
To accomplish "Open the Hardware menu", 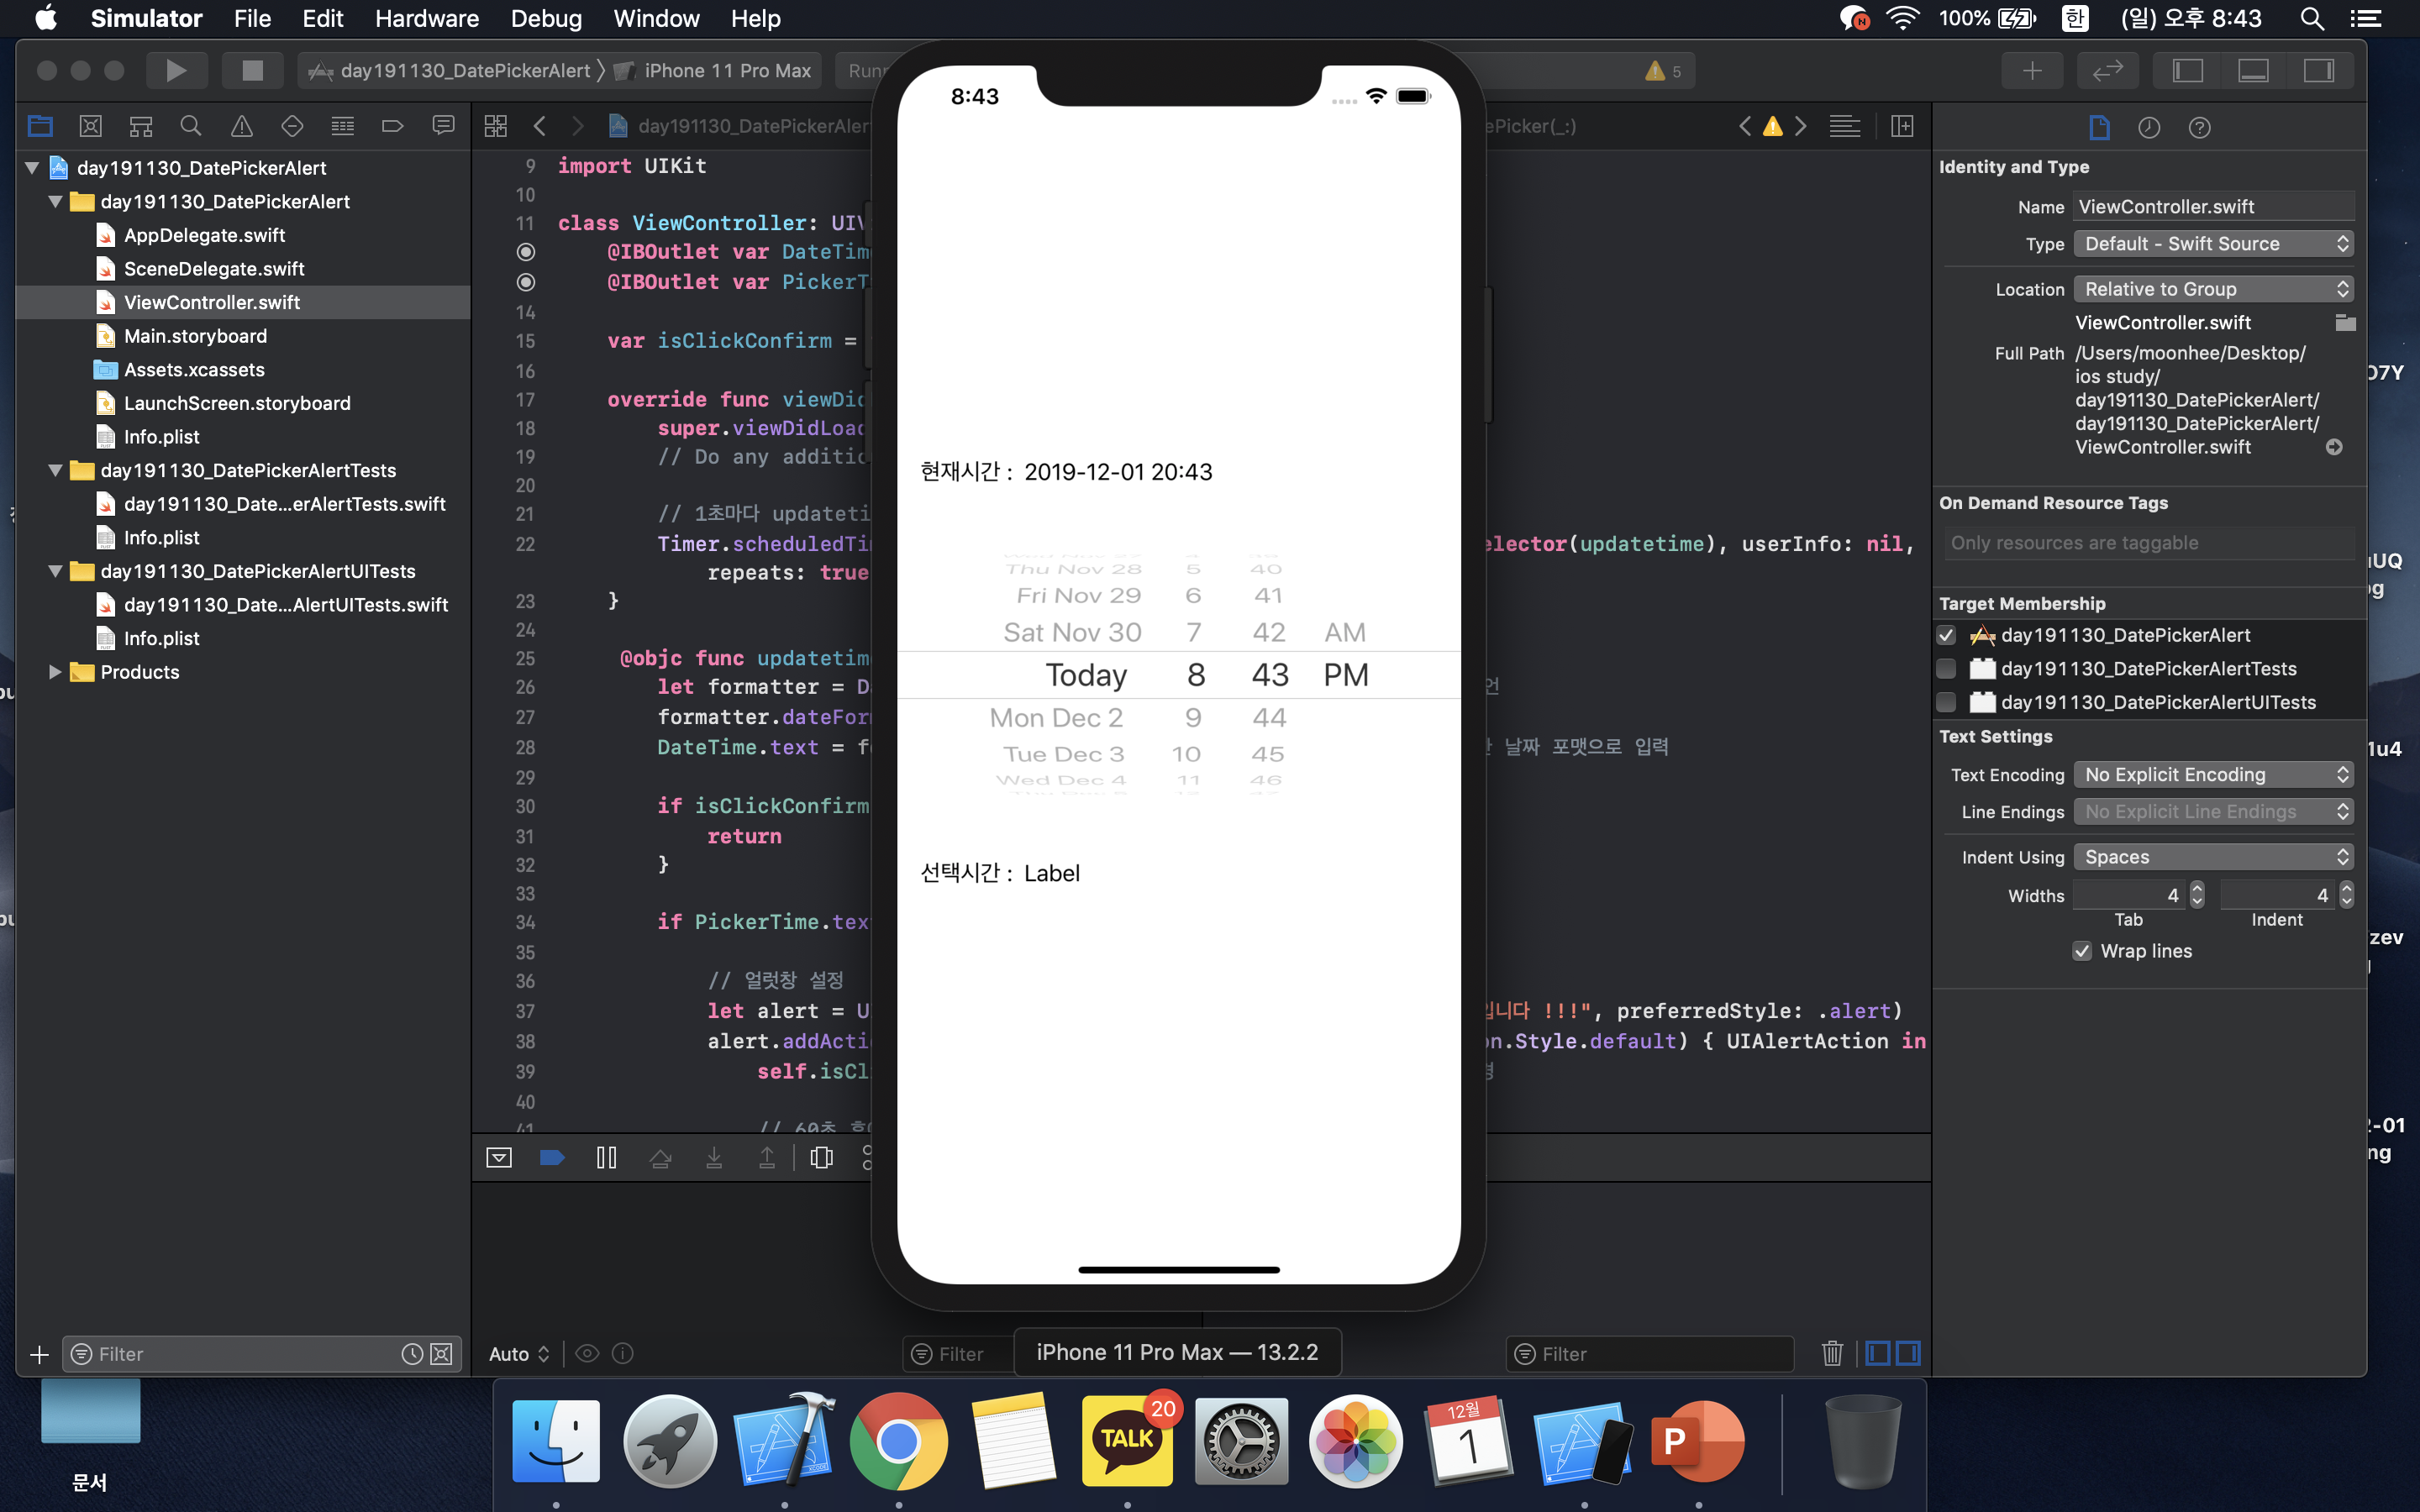I will click(x=426, y=18).
